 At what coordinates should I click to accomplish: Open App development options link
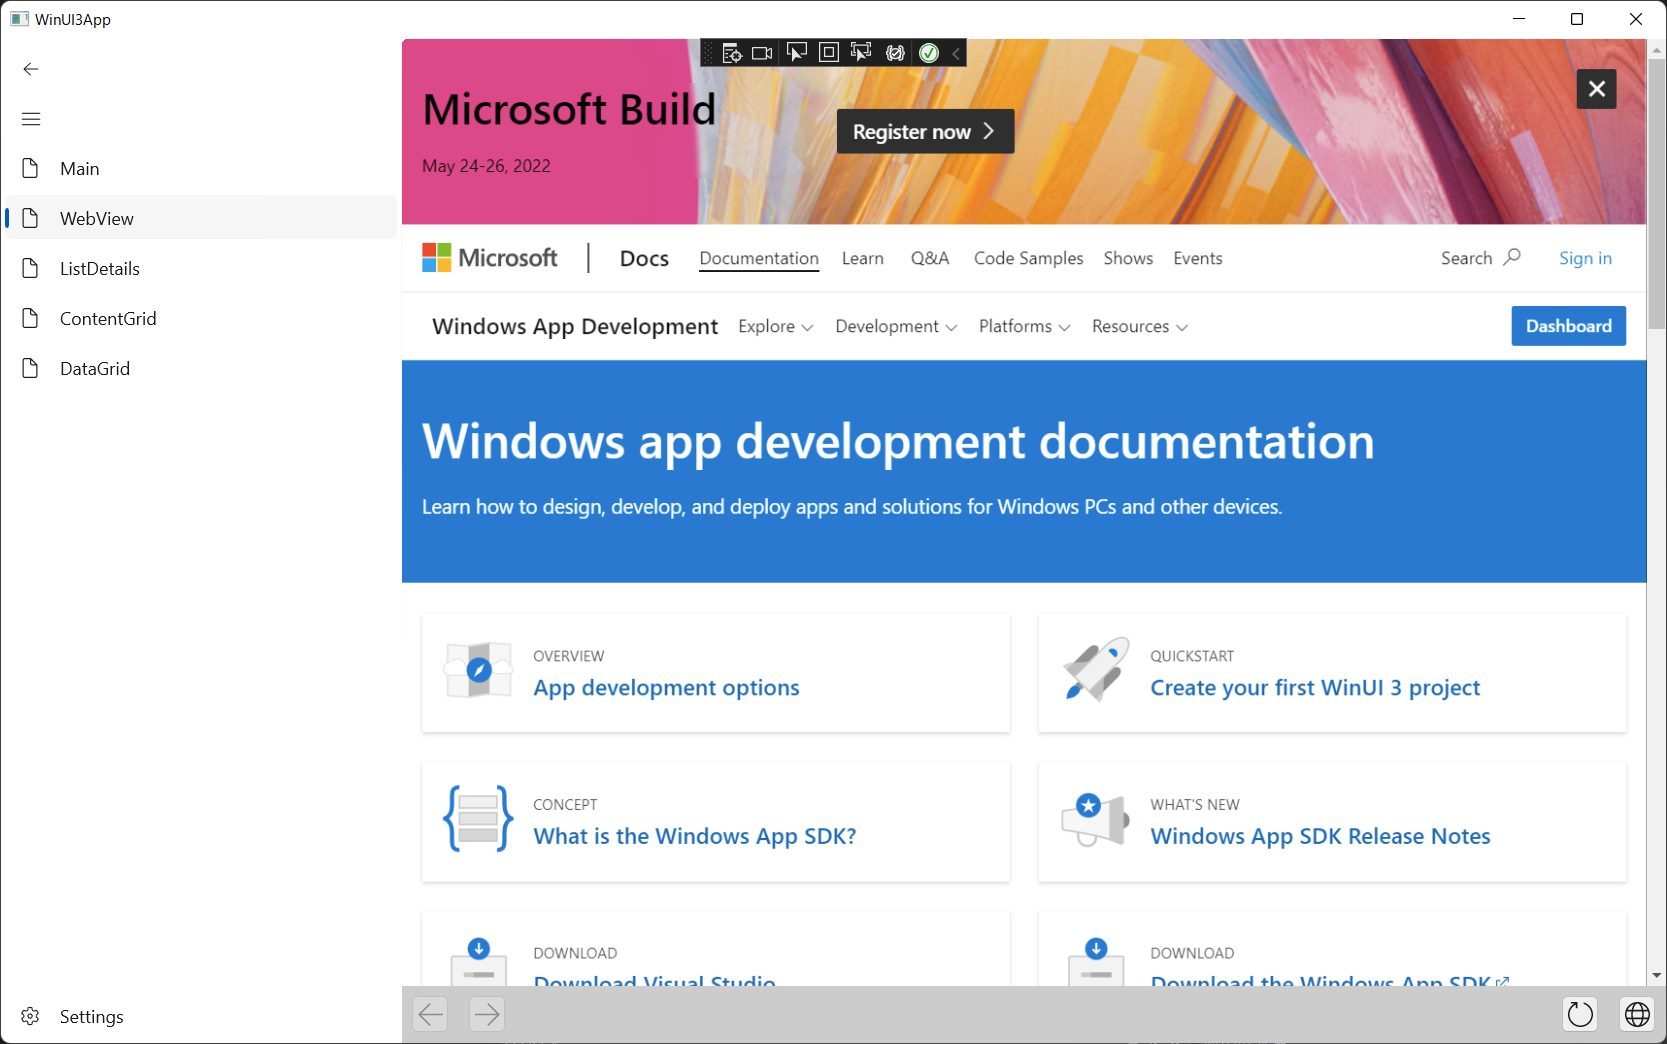tap(666, 688)
